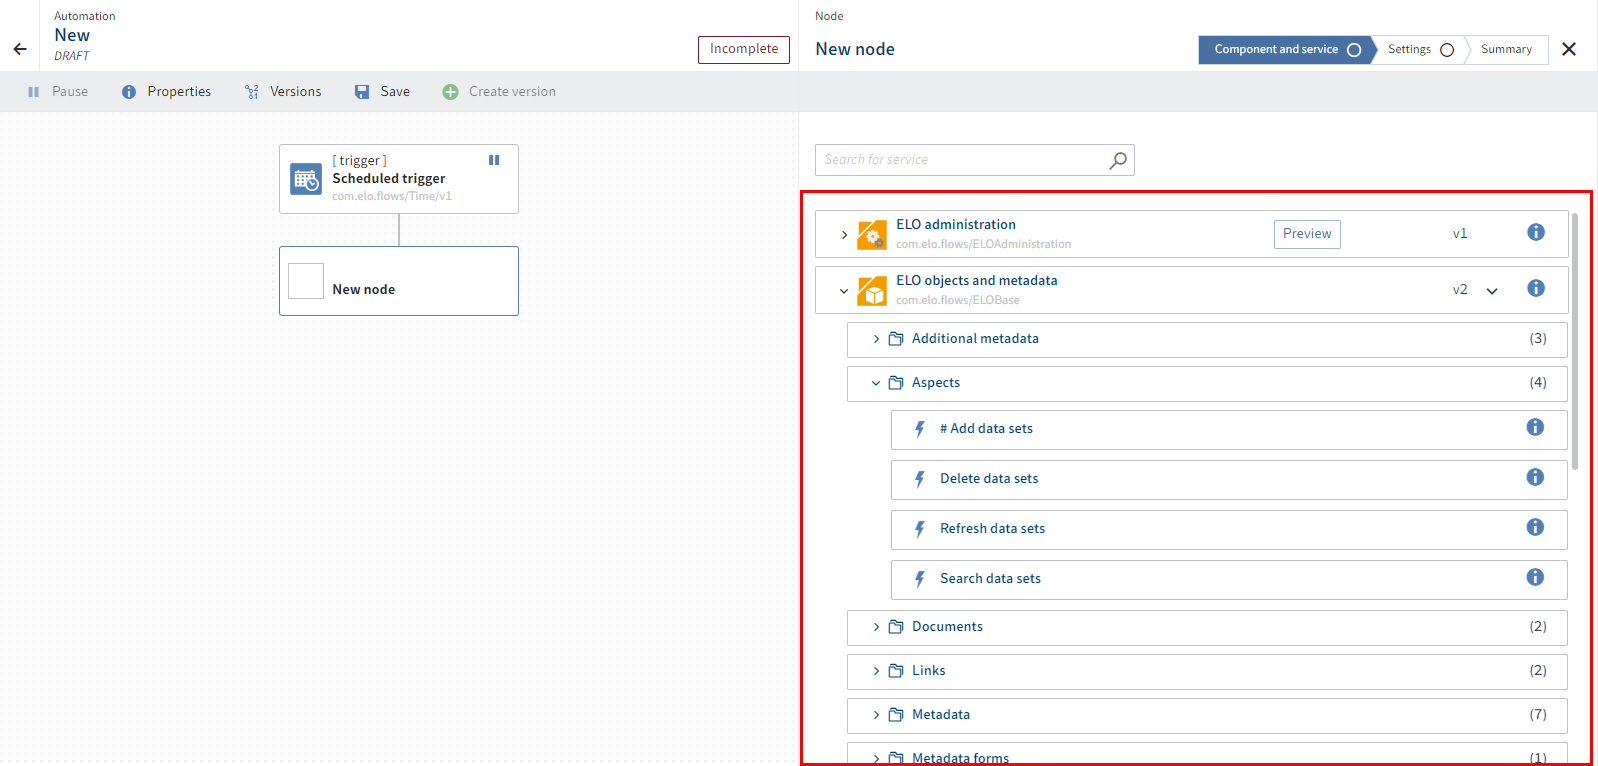This screenshot has height=766, width=1598.
Task: Expand the Metadata folder
Action: pyautogui.click(x=877, y=715)
